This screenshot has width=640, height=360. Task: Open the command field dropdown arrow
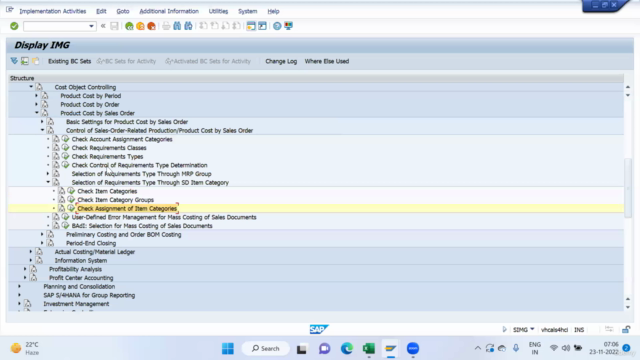[91, 26]
